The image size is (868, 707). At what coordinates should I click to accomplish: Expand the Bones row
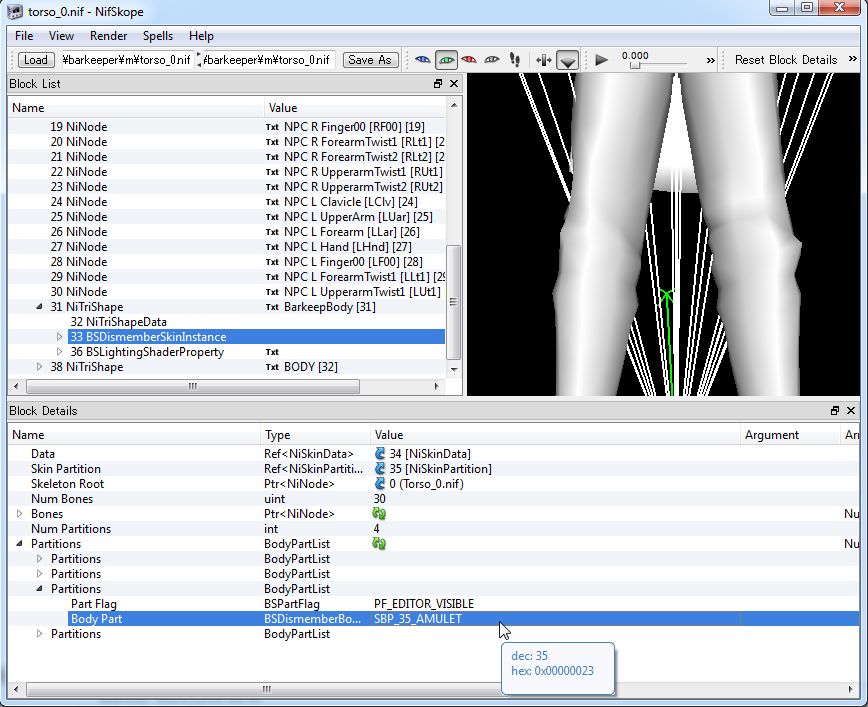point(19,514)
